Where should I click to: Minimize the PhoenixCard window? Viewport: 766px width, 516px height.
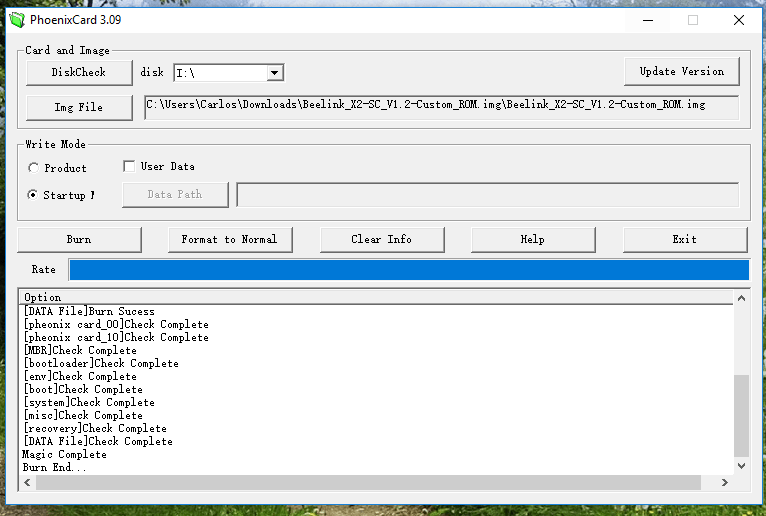[x=646, y=20]
